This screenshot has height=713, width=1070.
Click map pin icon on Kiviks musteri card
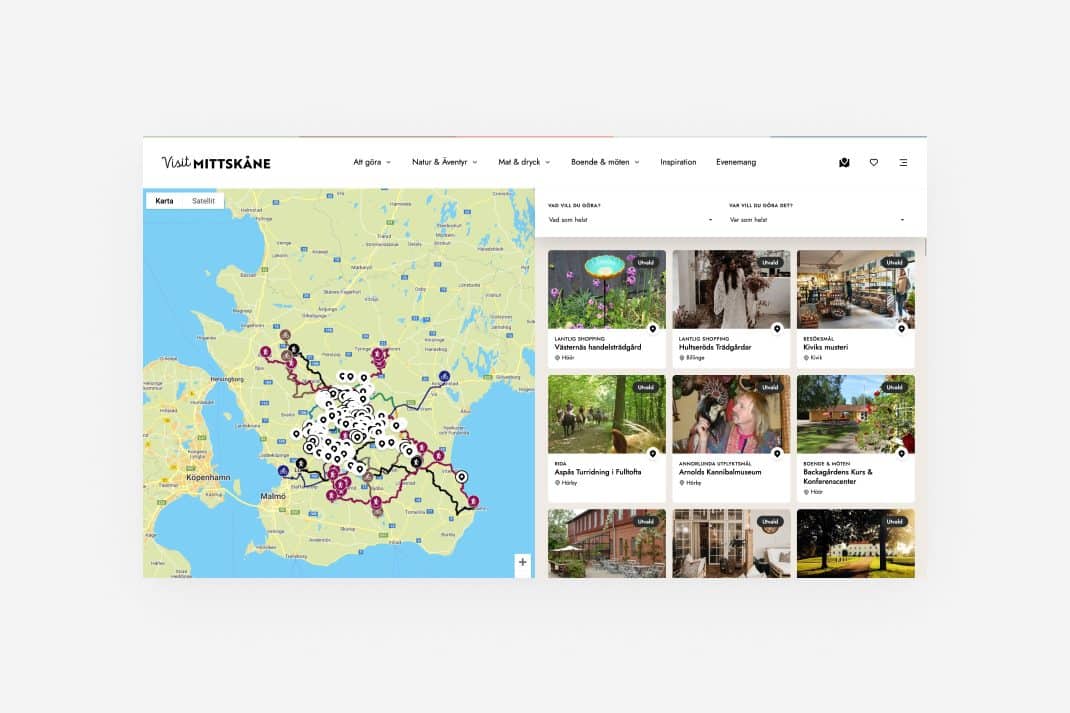(x=901, y=329)
